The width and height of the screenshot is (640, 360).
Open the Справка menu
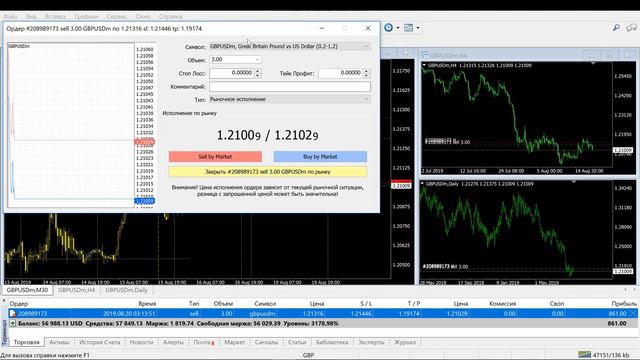click(x=170, y=16)
